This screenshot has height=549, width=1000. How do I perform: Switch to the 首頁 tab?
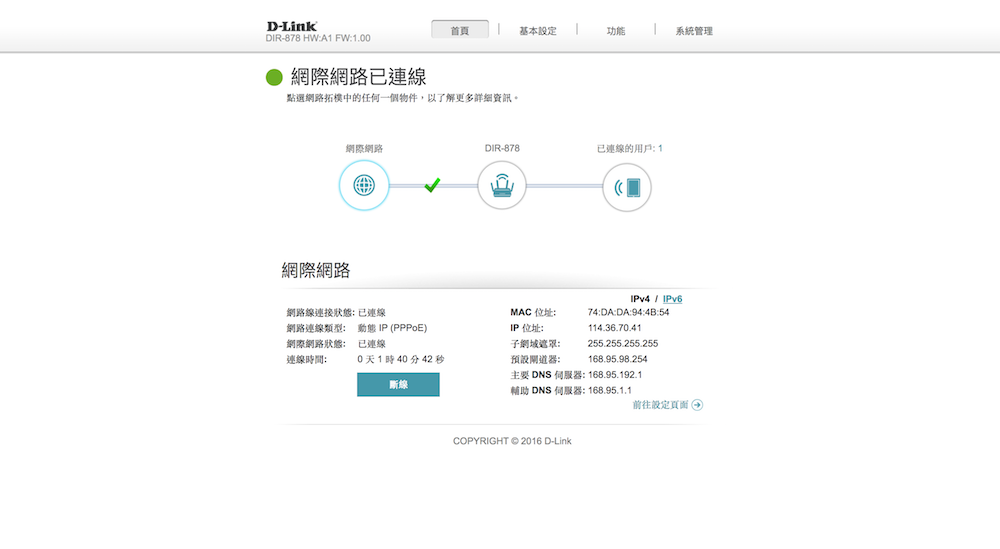[x=460, y=31]
